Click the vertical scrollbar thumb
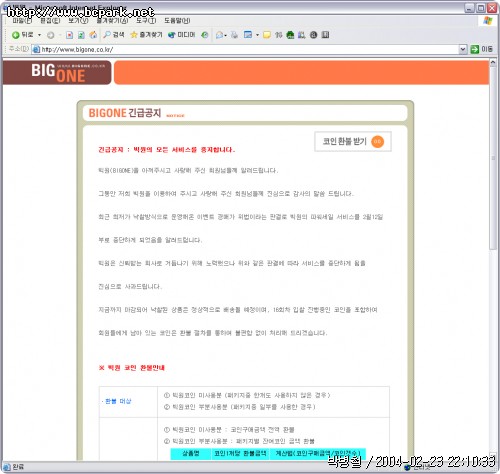The height and width of the screenshot is (474, 500). 493,158
